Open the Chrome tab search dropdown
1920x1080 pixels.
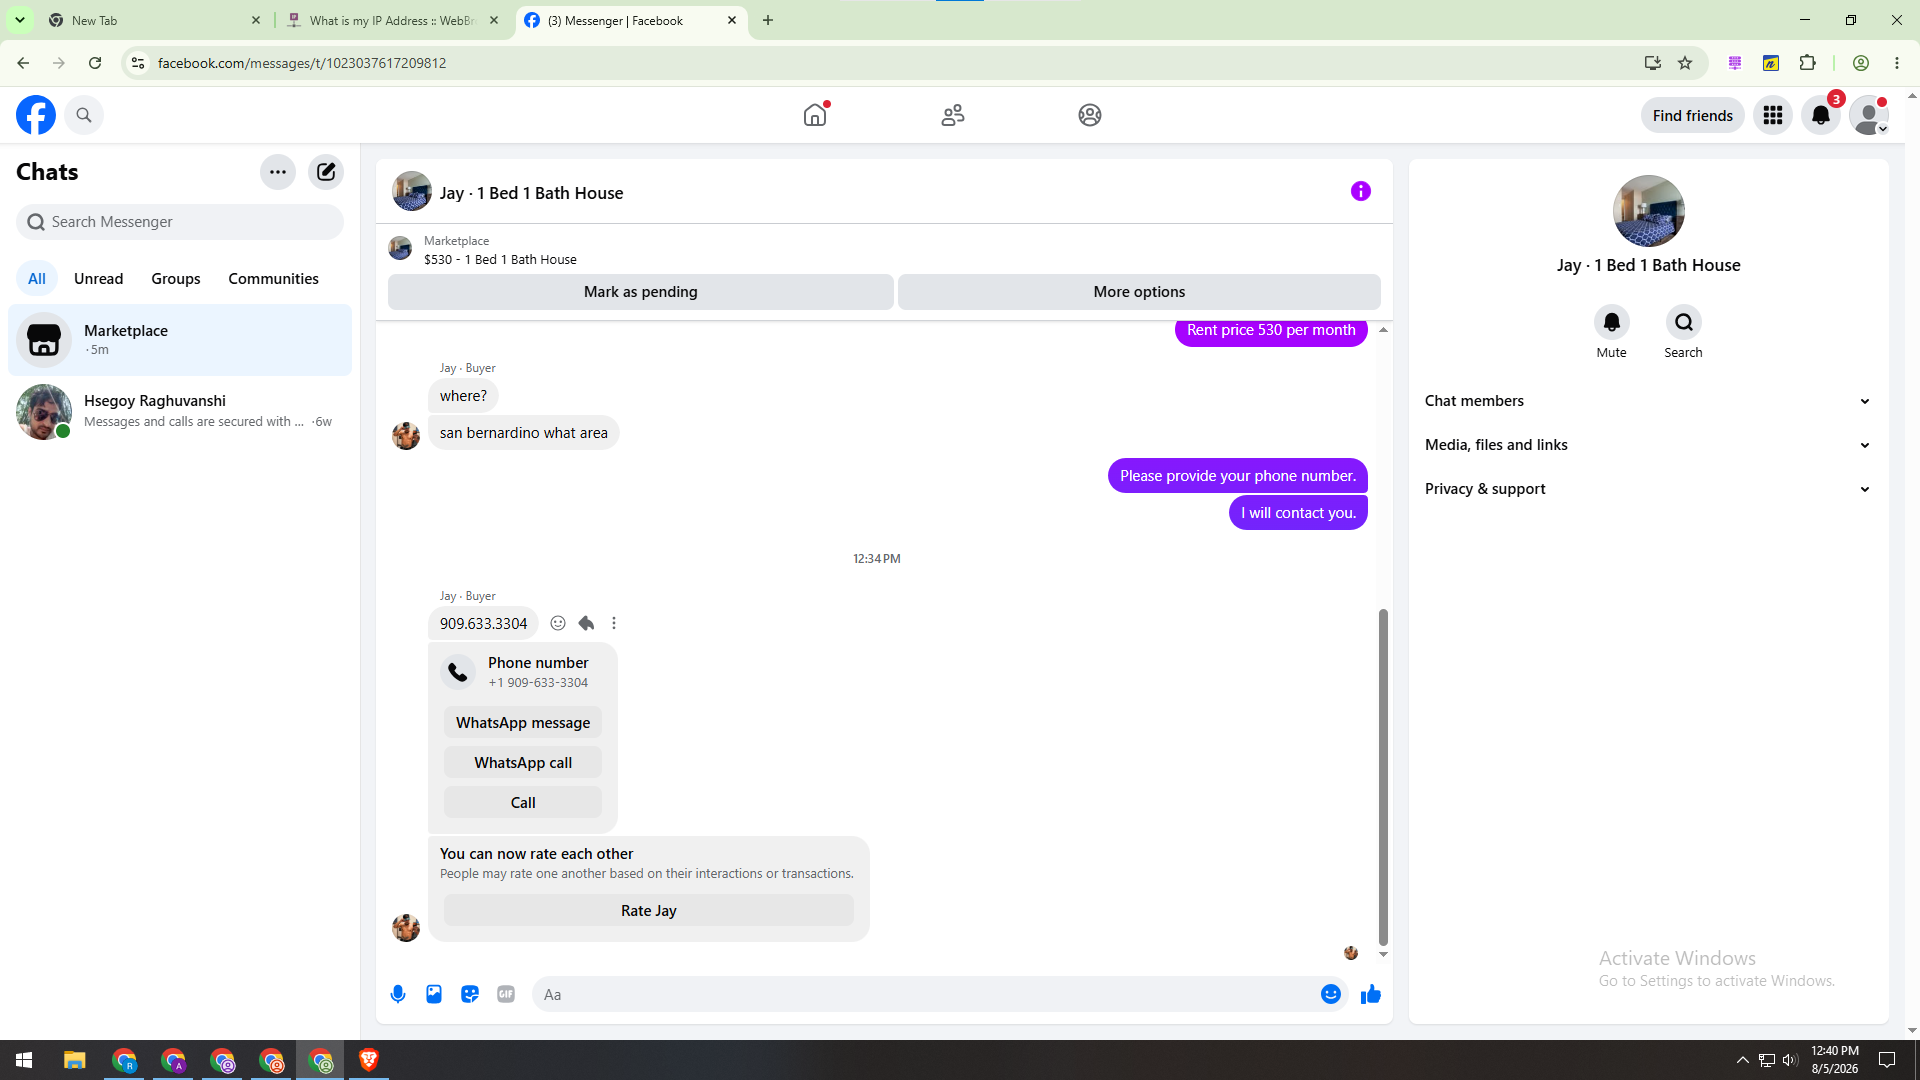click(x=20, y=20)
